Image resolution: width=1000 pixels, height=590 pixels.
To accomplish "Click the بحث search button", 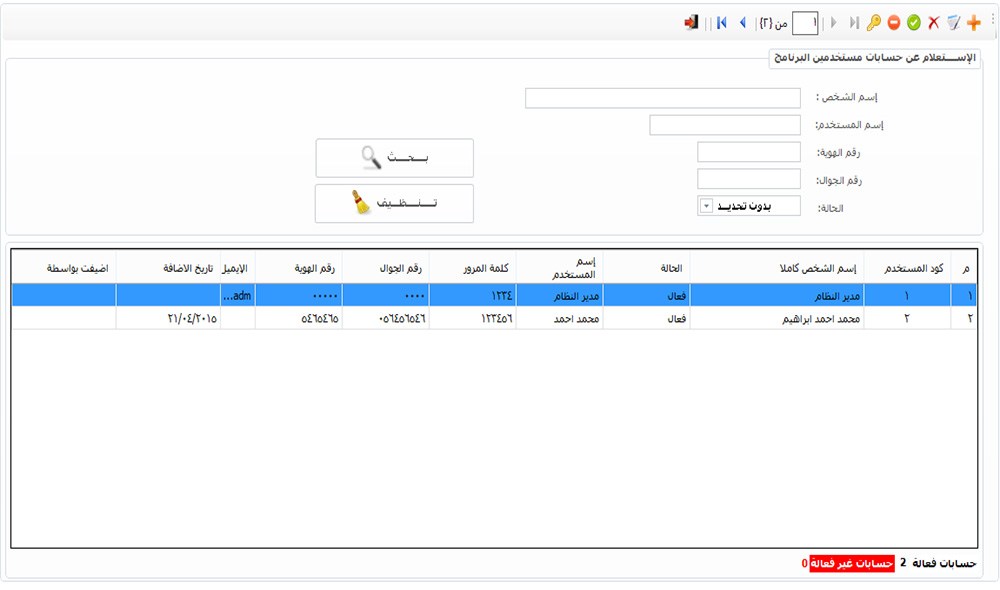I will pos(394,158).
